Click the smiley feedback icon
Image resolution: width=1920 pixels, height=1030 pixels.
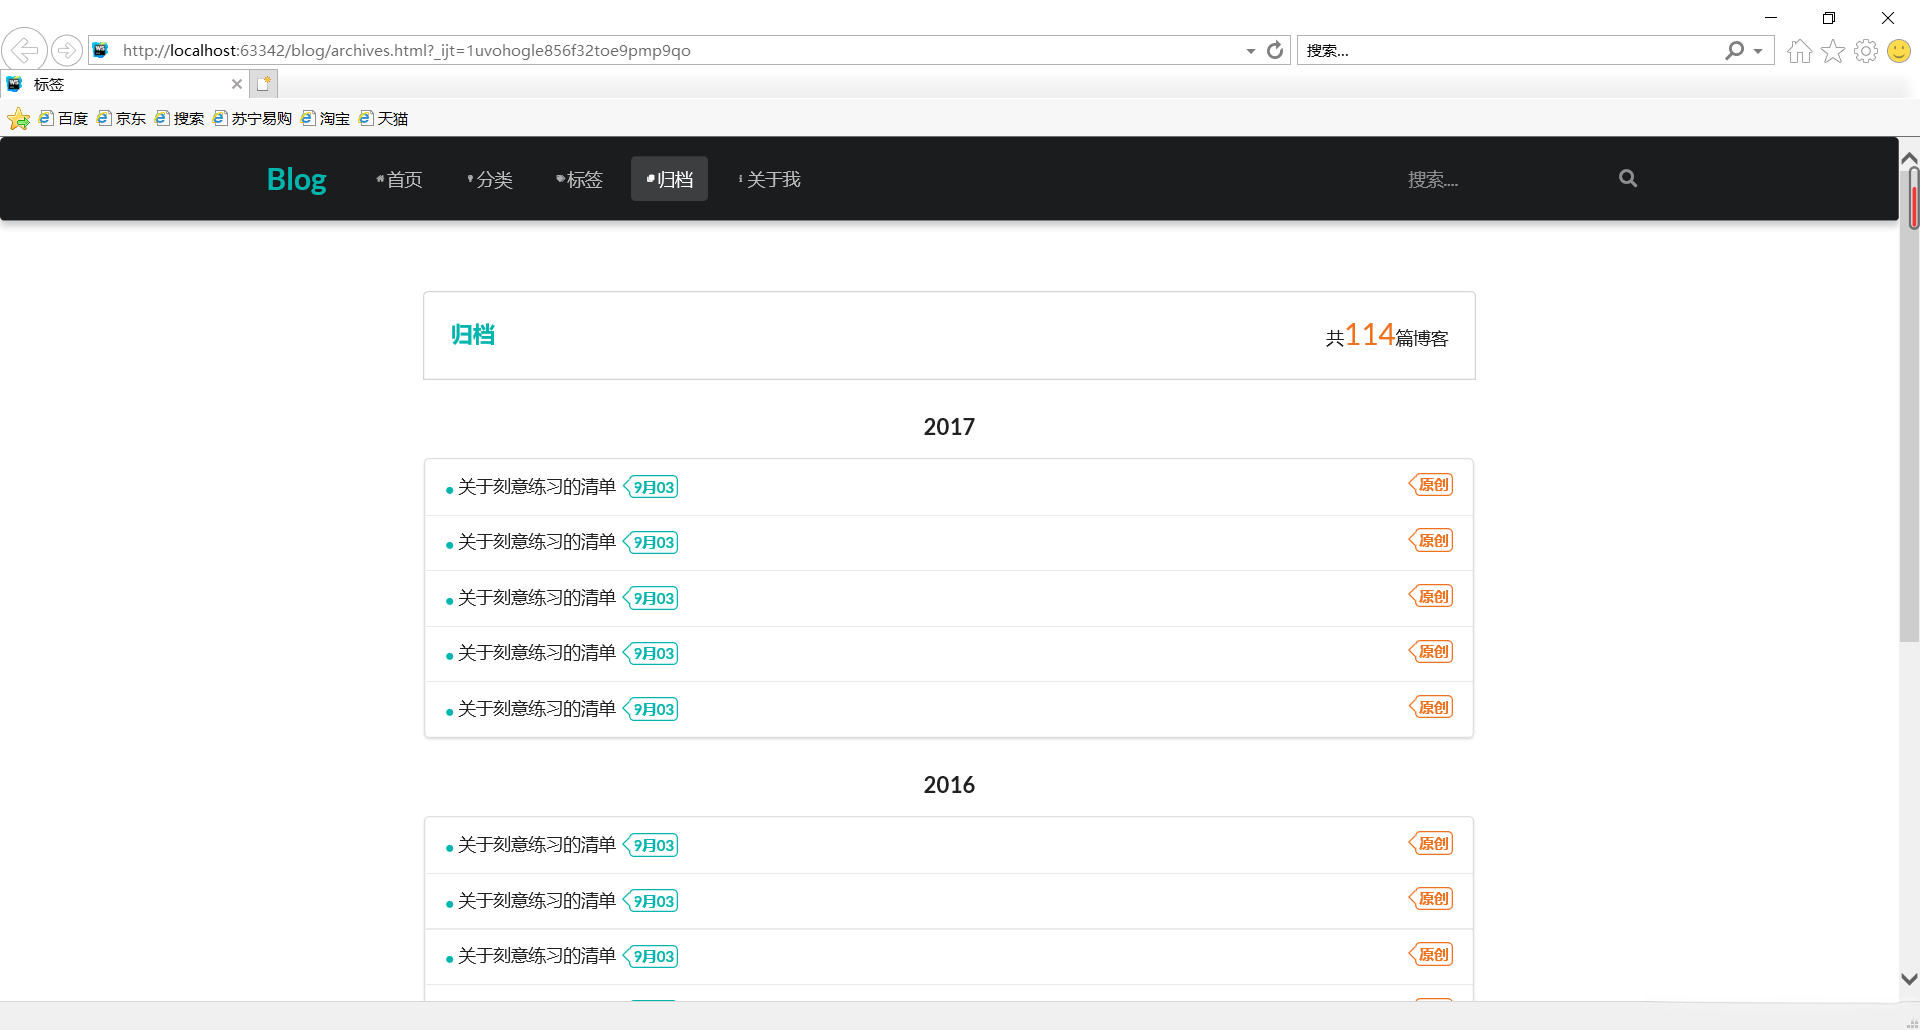pos(1899,51)
